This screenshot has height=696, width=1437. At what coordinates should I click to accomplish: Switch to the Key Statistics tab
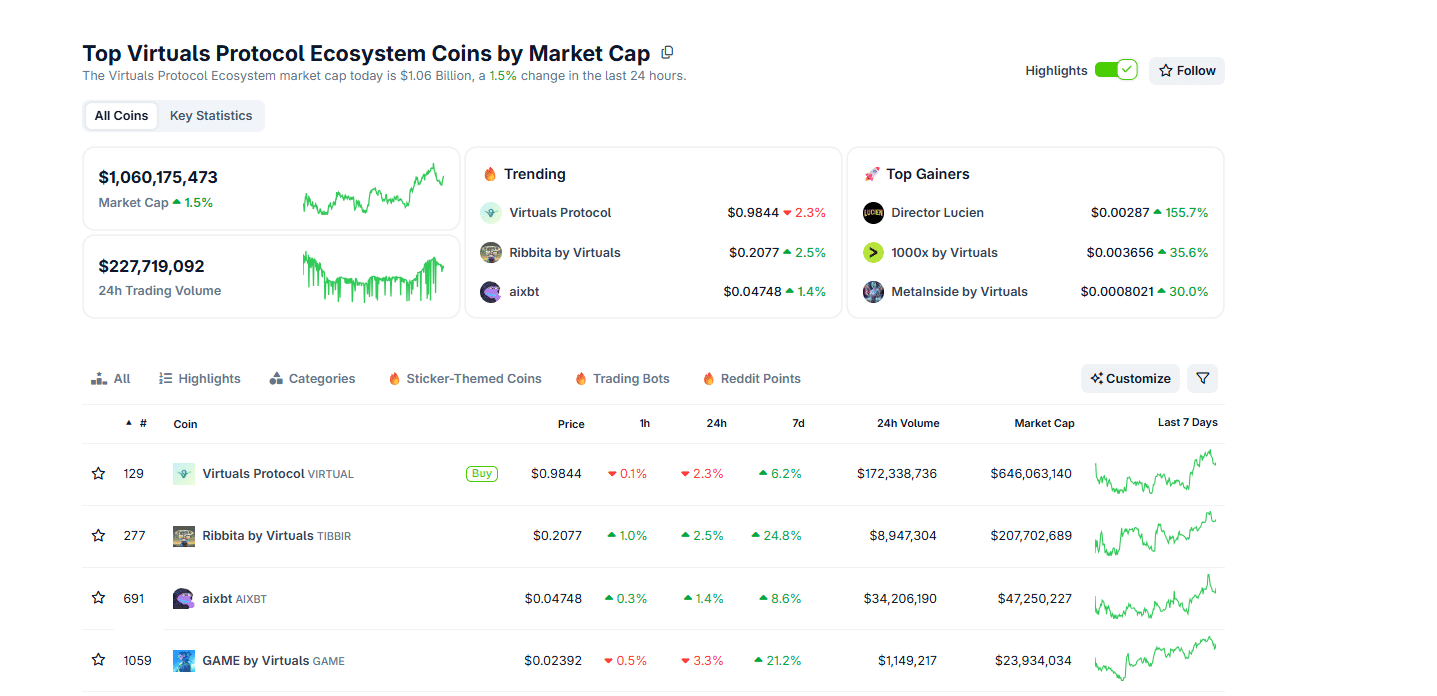210,115
